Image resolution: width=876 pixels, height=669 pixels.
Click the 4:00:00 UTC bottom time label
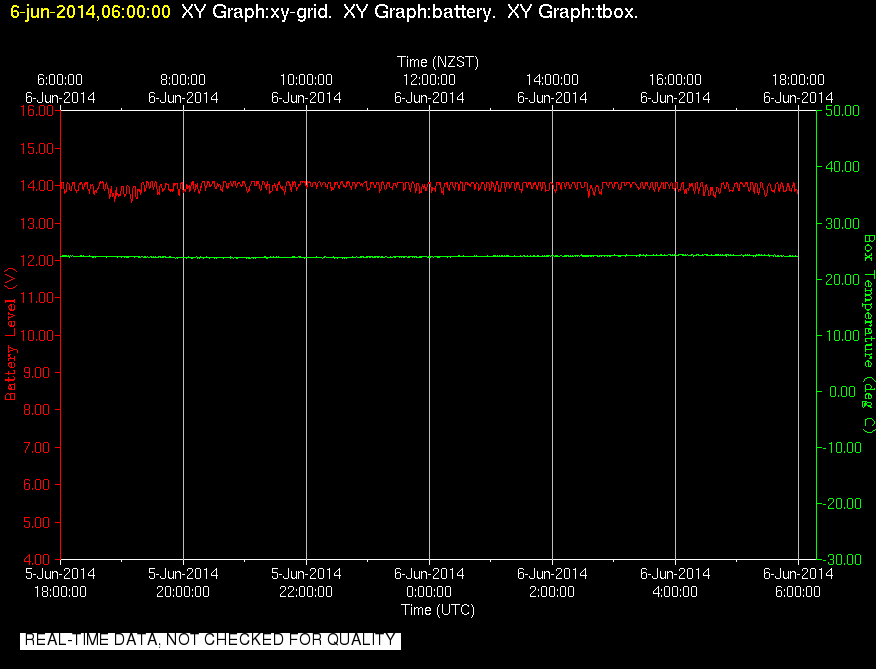[x=675, y=592]
